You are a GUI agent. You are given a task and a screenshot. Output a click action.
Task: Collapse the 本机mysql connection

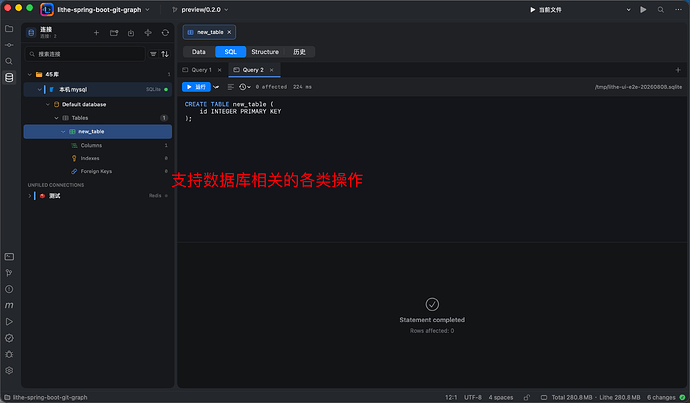pos(39,89)
